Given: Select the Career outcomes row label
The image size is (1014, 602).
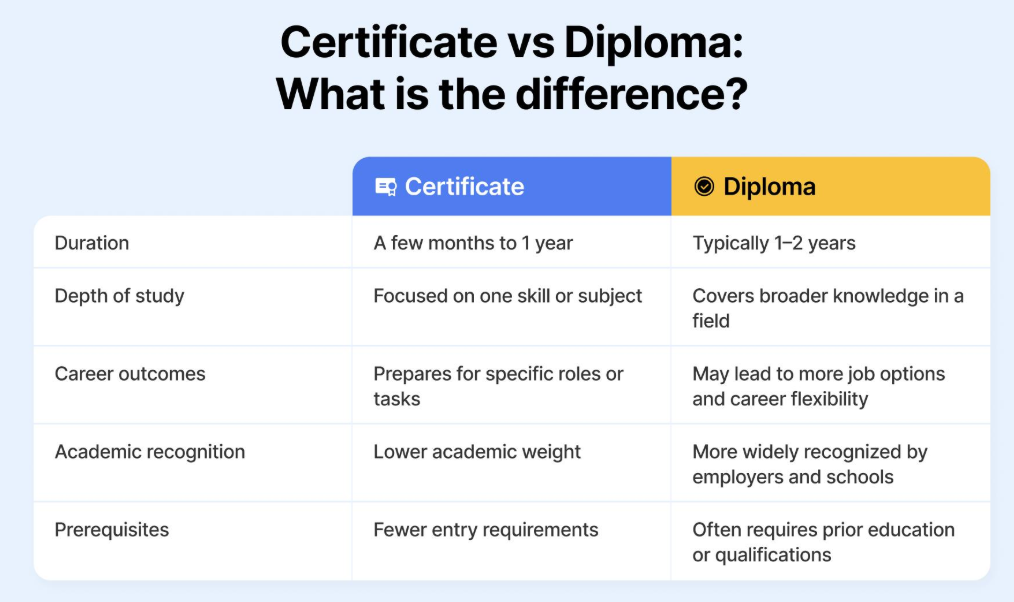Looking at the screenshot, I should (x=130, y=374).
